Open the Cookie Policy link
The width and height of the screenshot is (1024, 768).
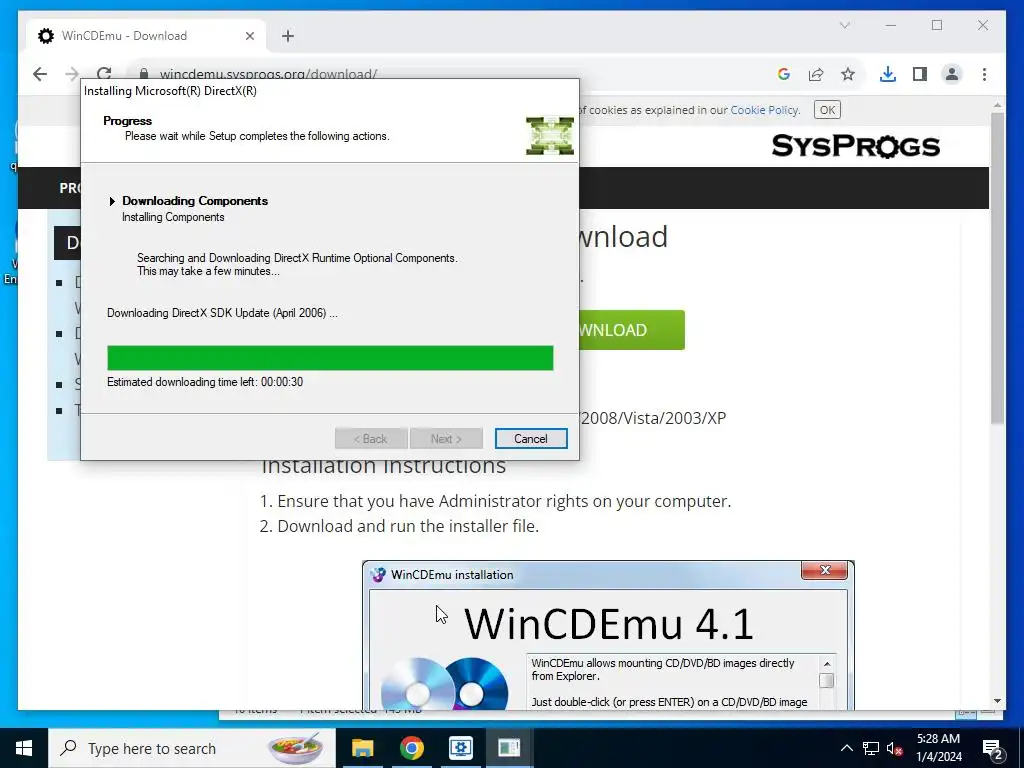click(764, 110)
